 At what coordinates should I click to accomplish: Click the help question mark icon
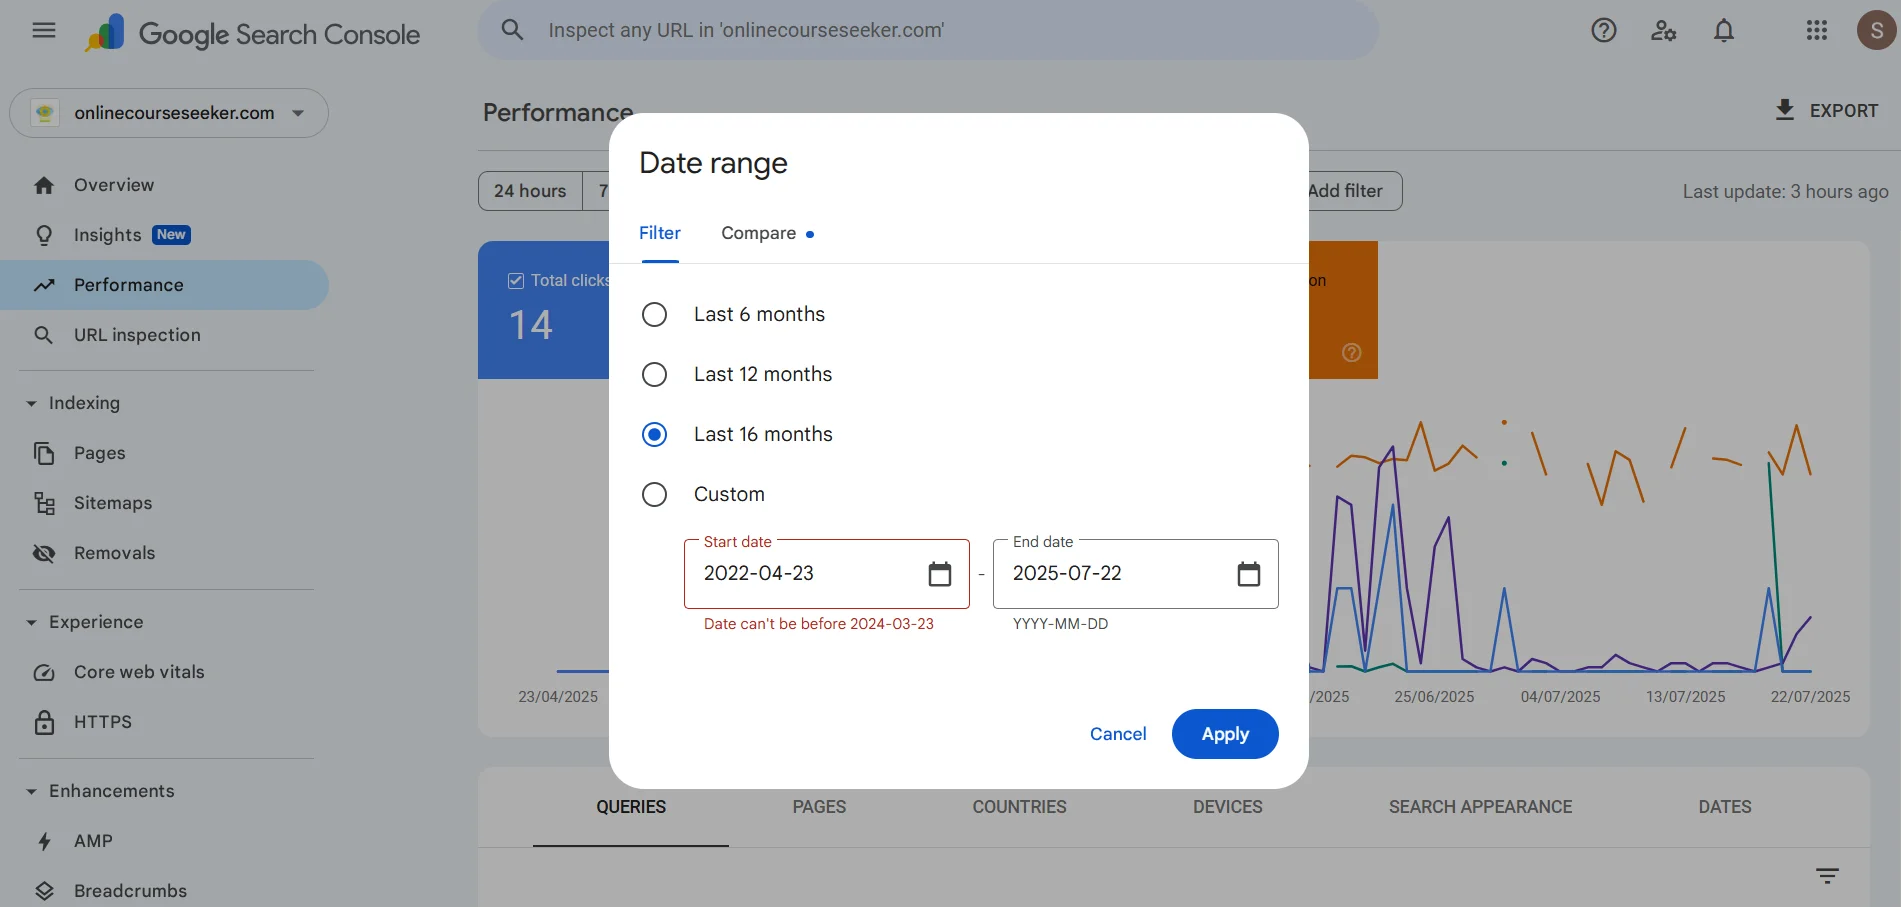1603,31
